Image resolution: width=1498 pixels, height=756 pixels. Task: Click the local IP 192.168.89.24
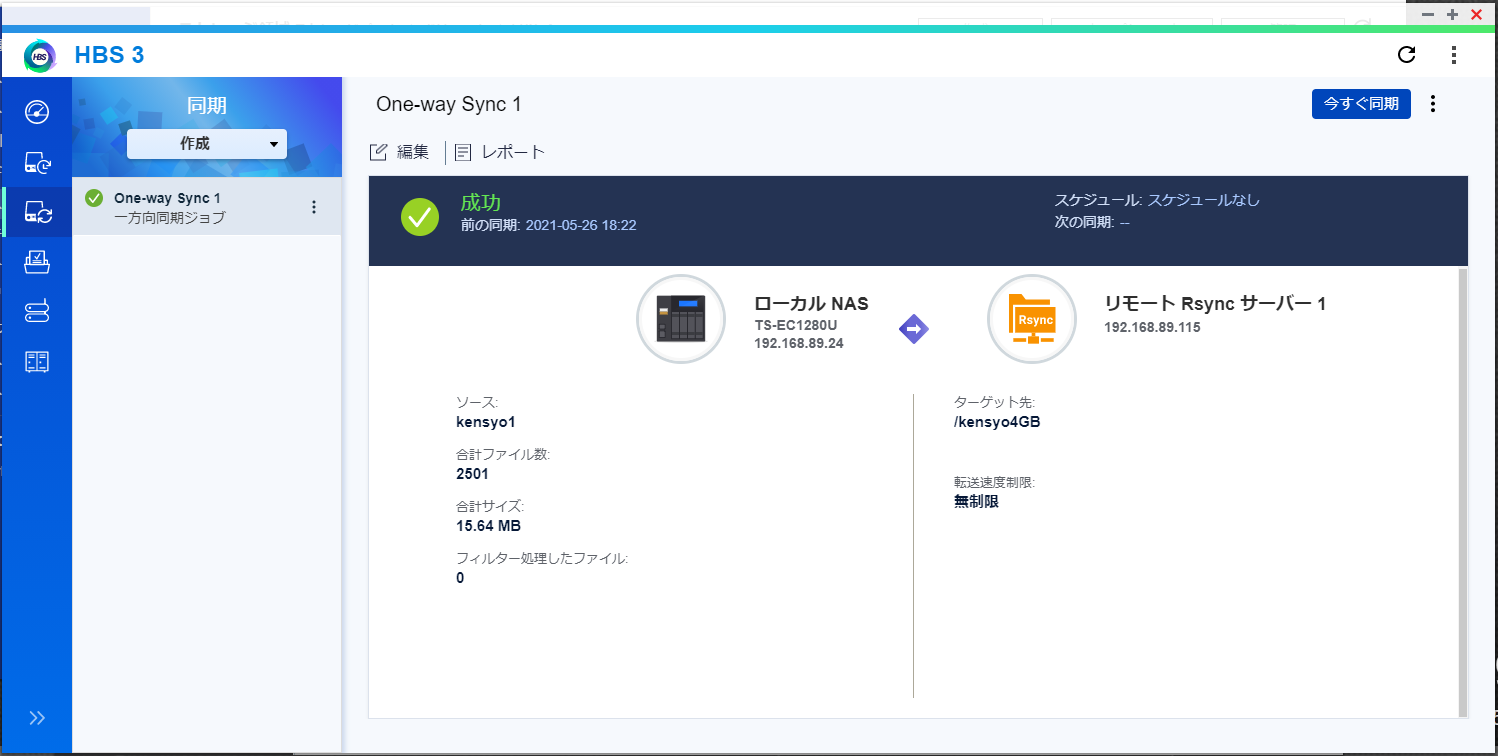coord(801,343)
